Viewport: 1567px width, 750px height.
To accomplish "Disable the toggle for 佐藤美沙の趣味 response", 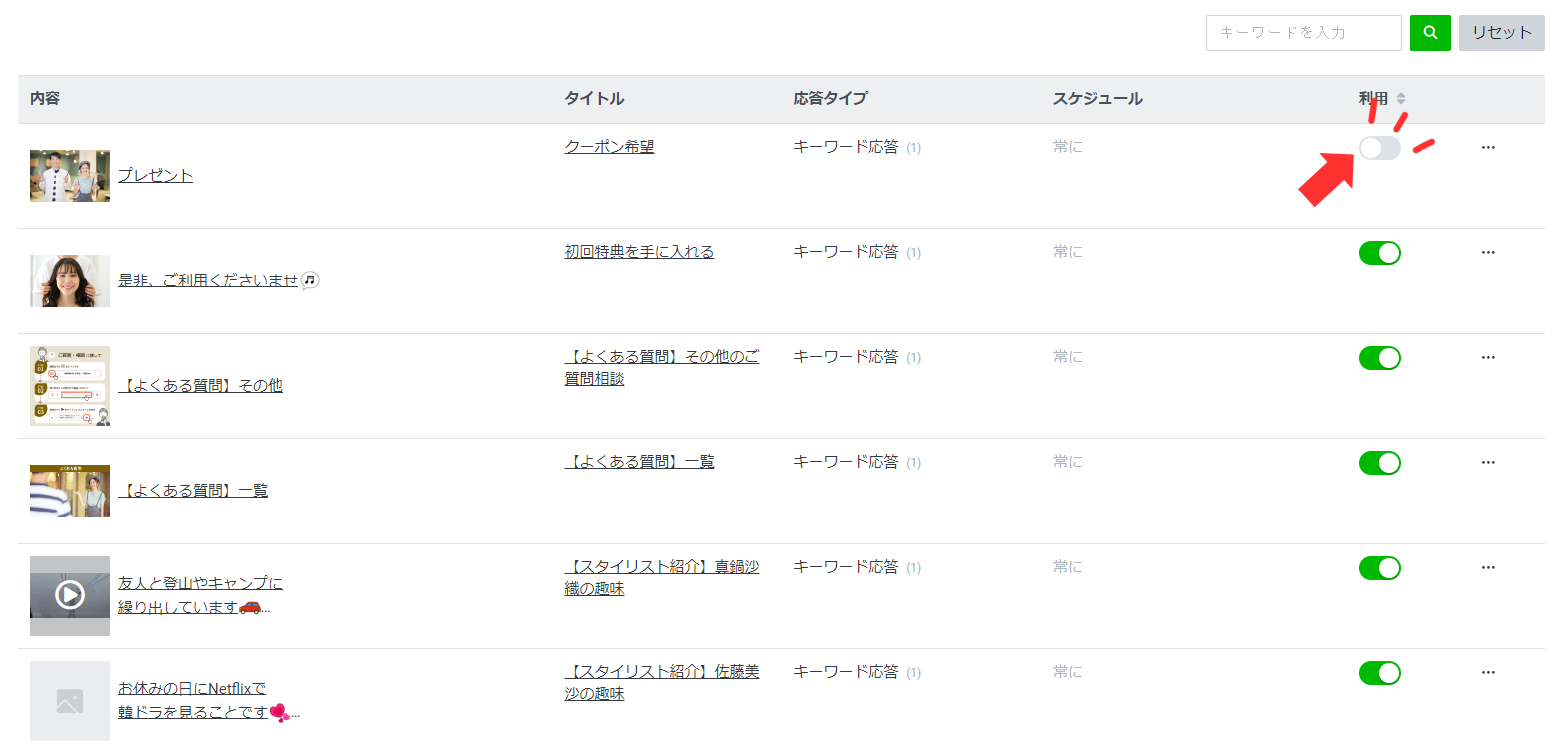I will 1380,673.
